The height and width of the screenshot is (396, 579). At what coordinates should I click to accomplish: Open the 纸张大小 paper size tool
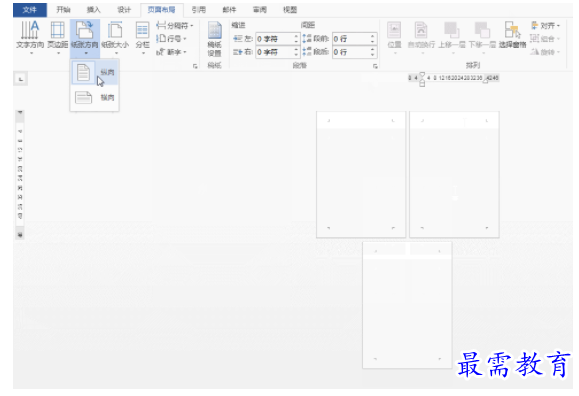point(115,37)
